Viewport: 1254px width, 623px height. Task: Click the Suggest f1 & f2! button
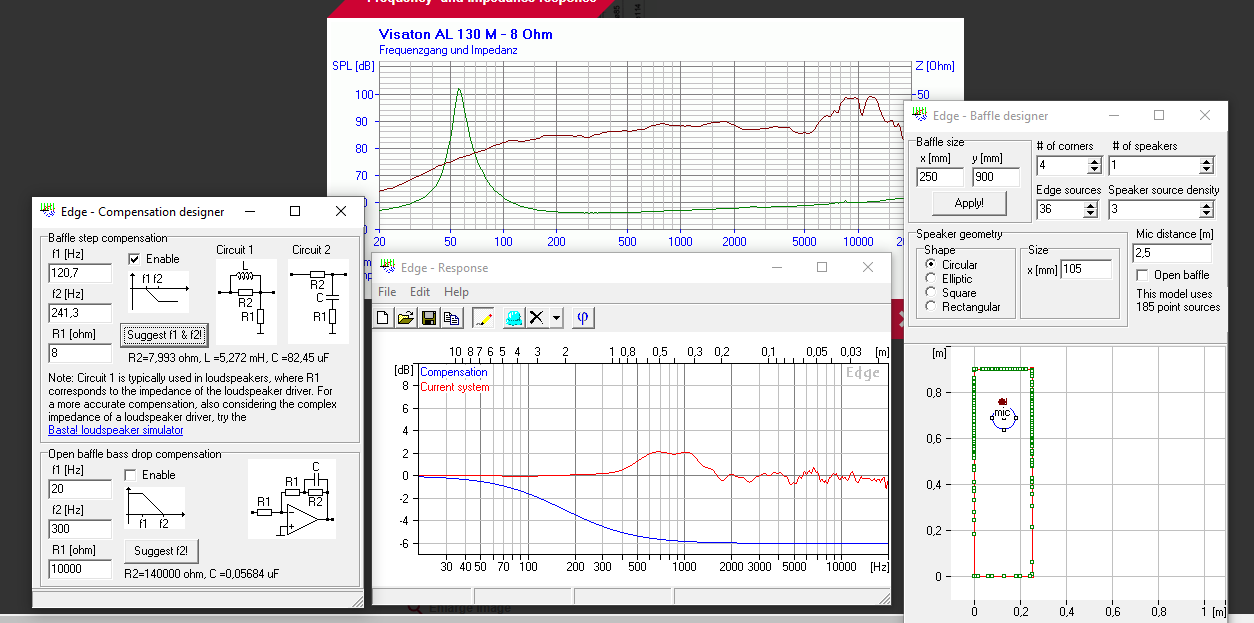click(164, 334)
